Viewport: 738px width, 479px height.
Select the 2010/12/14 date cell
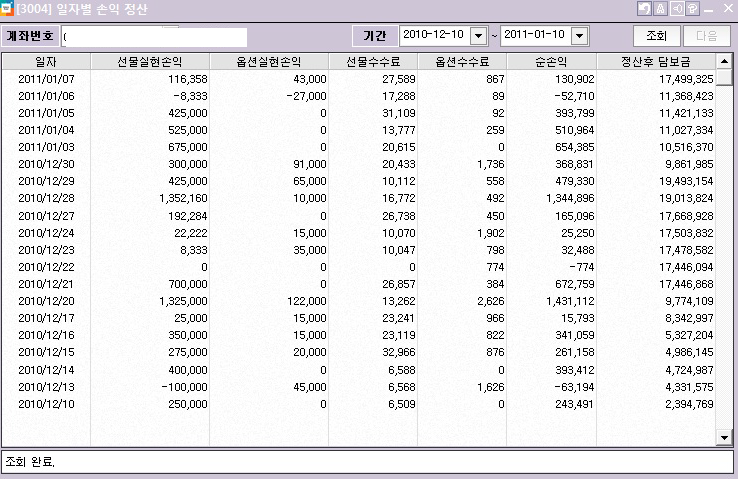(x=46, y=370)
